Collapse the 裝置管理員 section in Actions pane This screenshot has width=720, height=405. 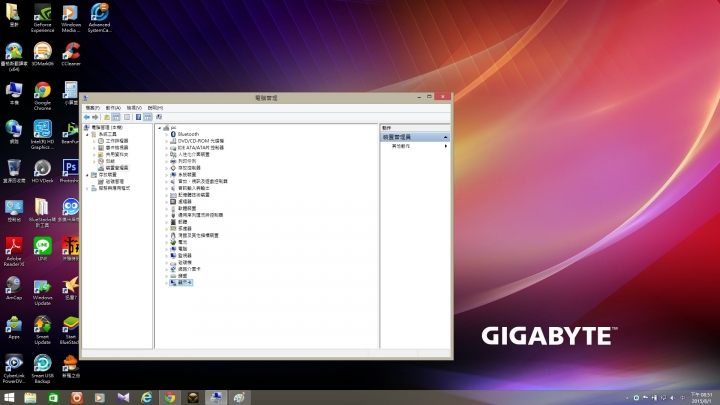(445, 137)
